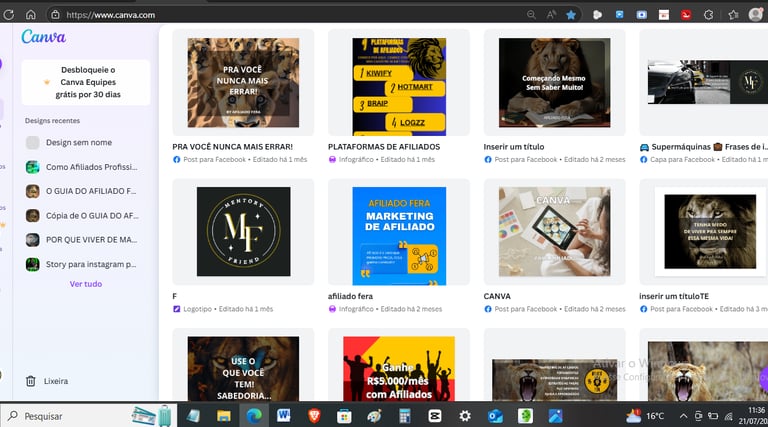The image size is (768, 427).
Task: Click the Lixeira trash can icon
Action: coord(30,380)
